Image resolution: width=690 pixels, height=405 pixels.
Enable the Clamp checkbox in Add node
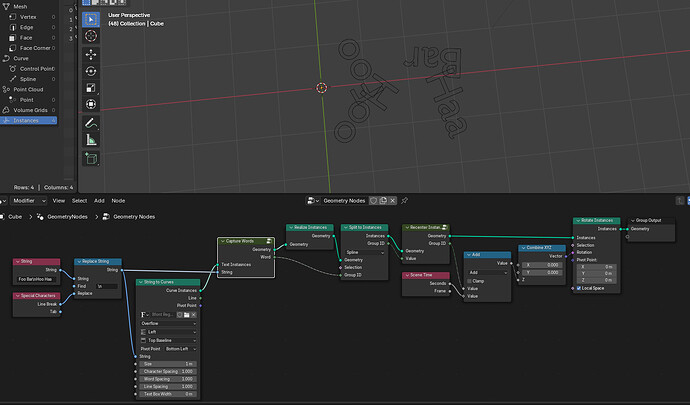point(470,281)
